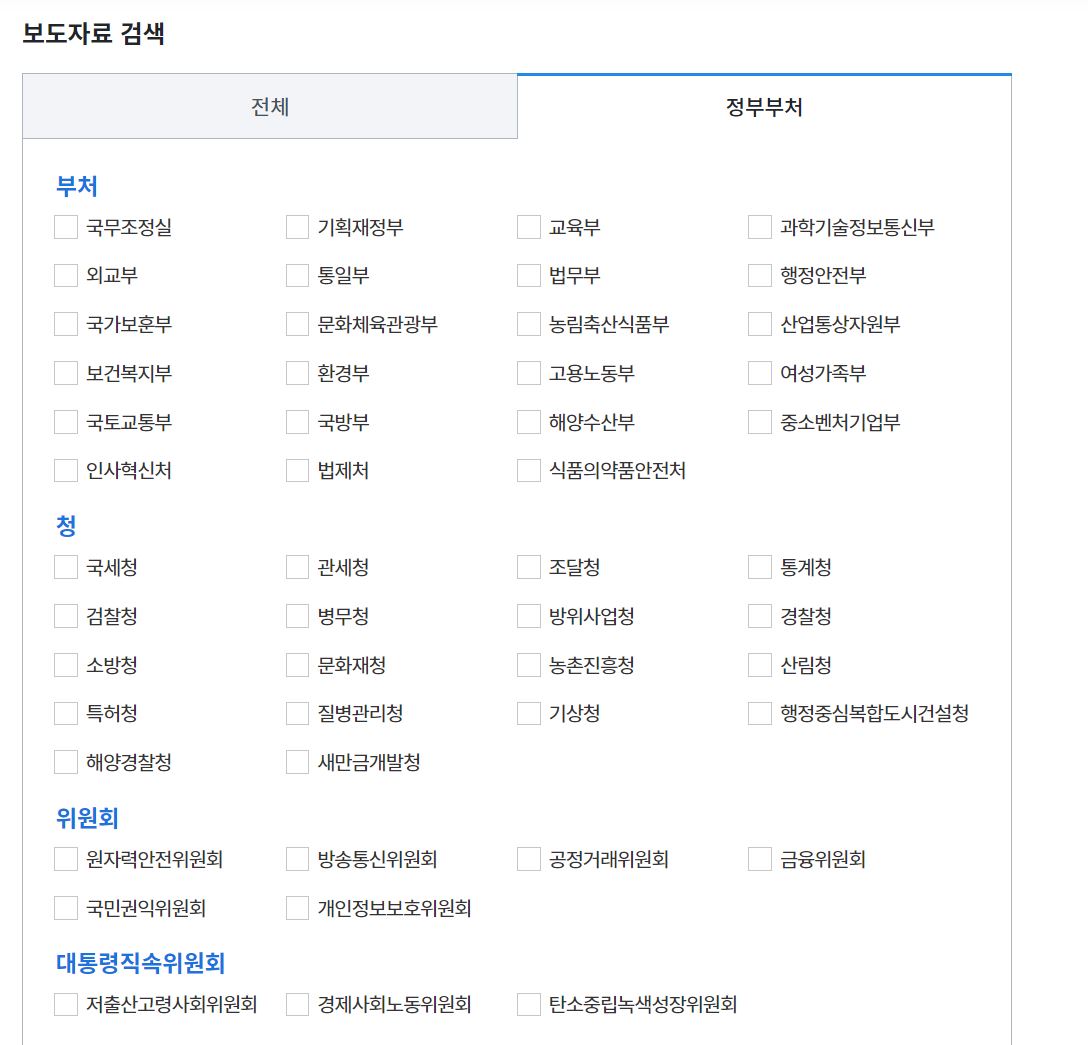Tick 산업통상자원부 checkbox

tap(760, 324)
